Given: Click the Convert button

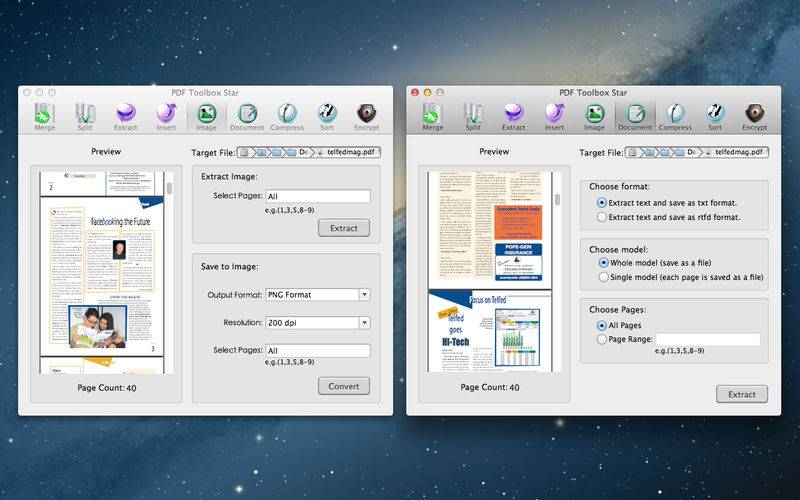Looking at the screenshot, I should coord(344,386).
